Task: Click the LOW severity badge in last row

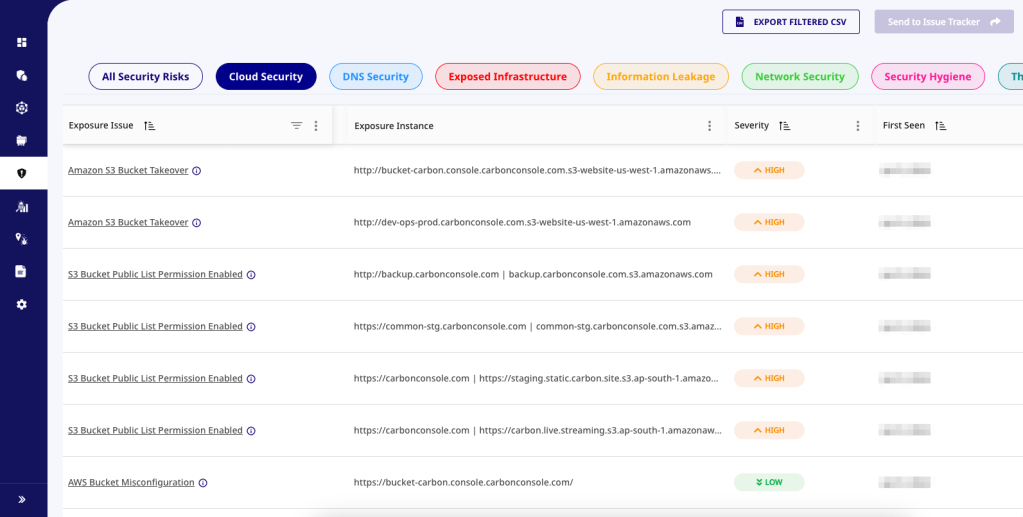Action: coord(768,482)
